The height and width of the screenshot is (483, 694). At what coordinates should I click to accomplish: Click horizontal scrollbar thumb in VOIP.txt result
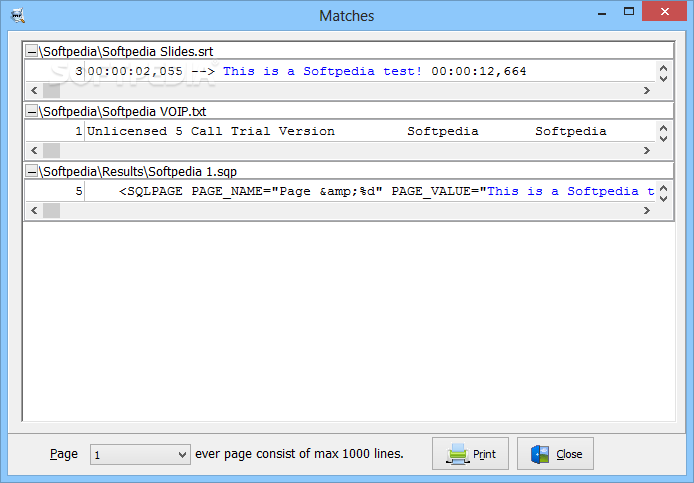pyautogui.click(x=51, y=151)
